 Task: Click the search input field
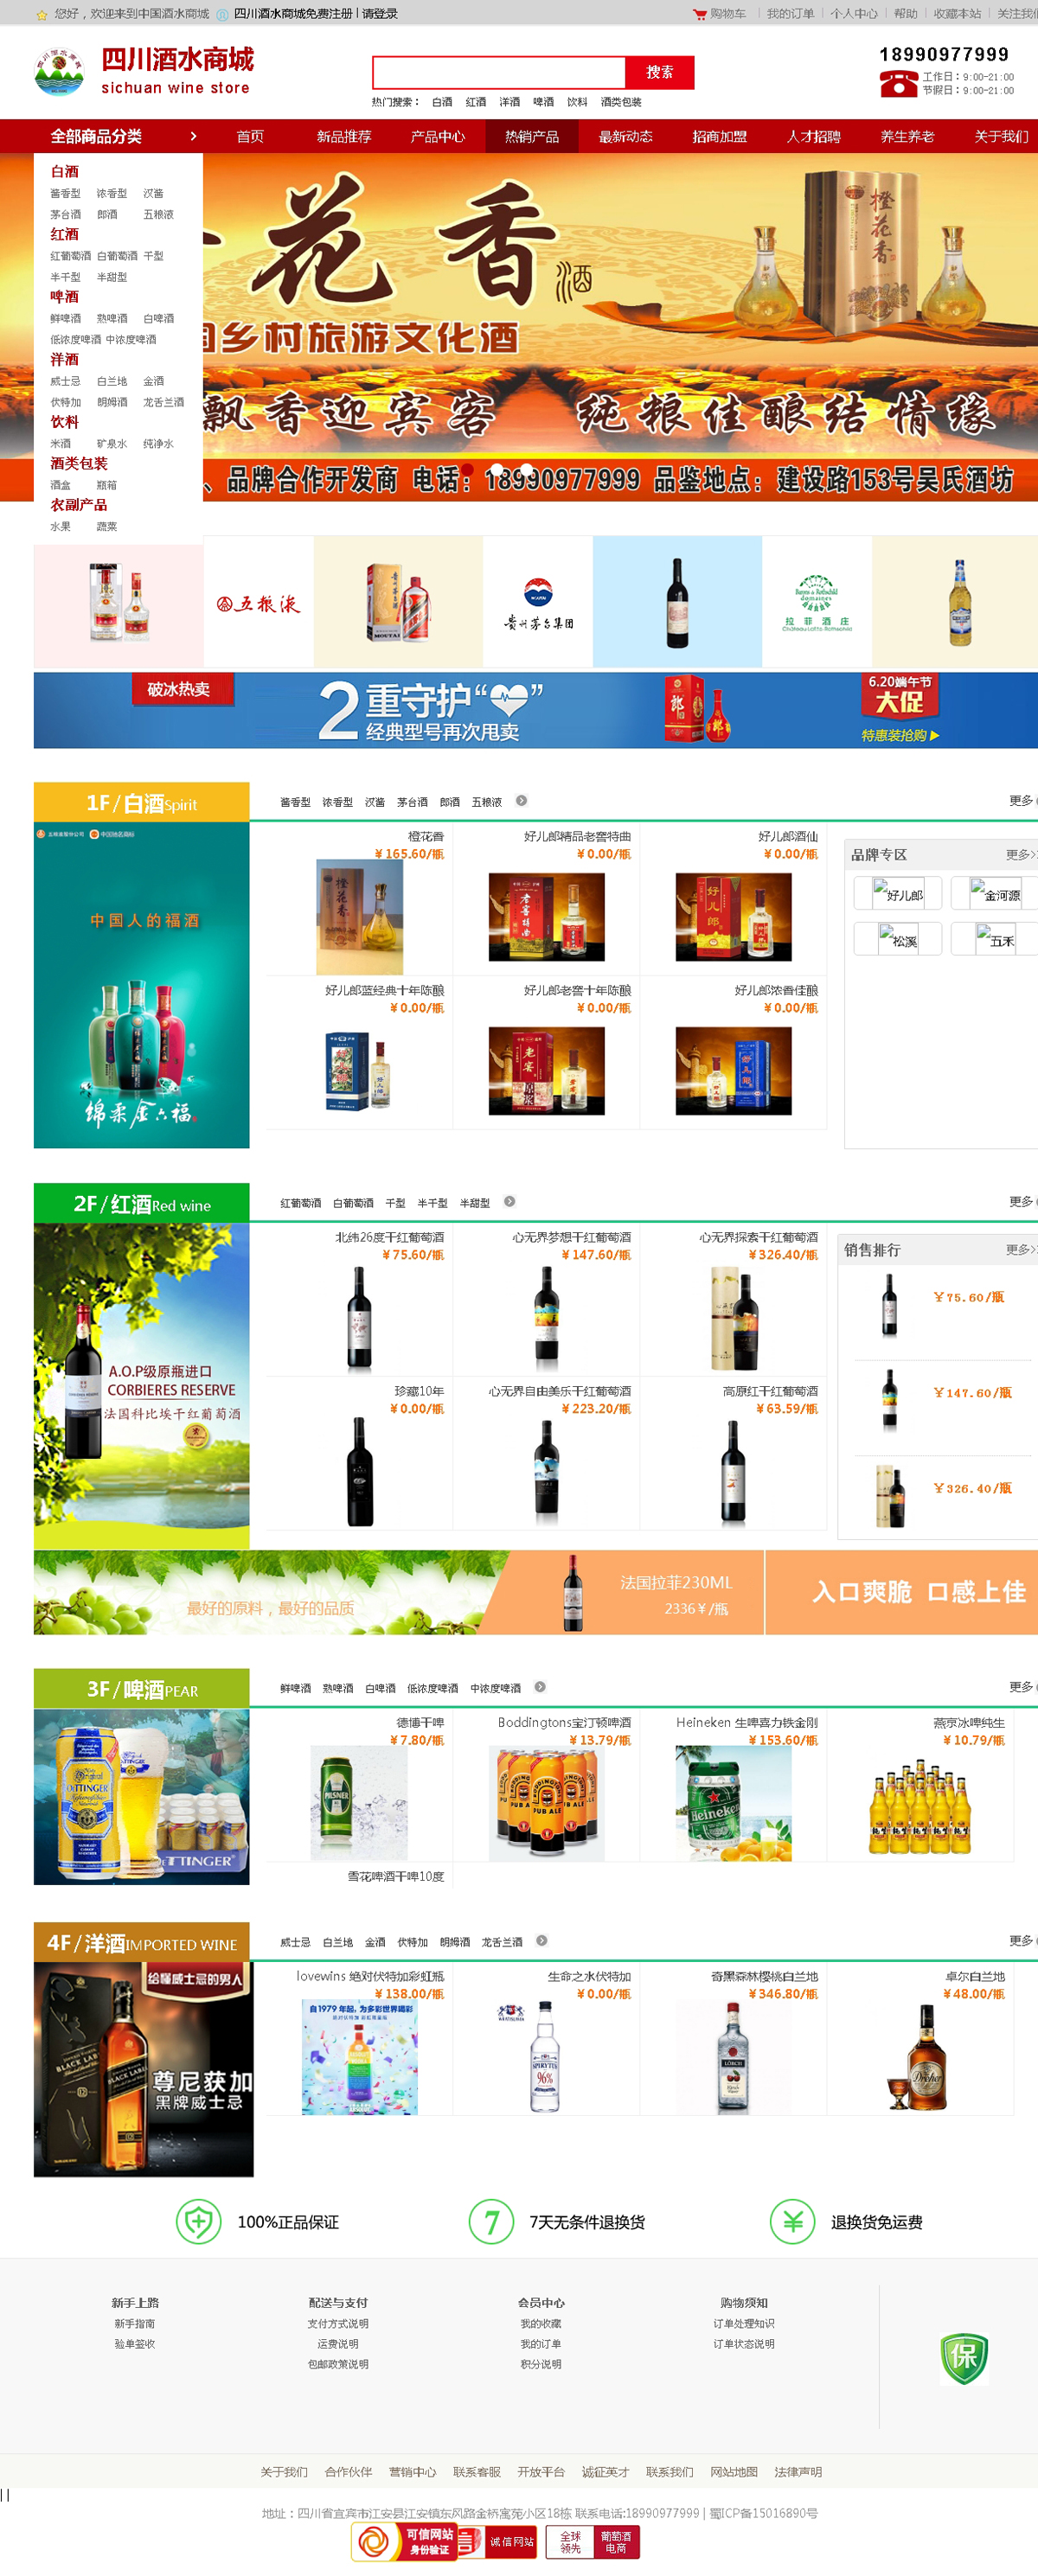tap(498, 73)
